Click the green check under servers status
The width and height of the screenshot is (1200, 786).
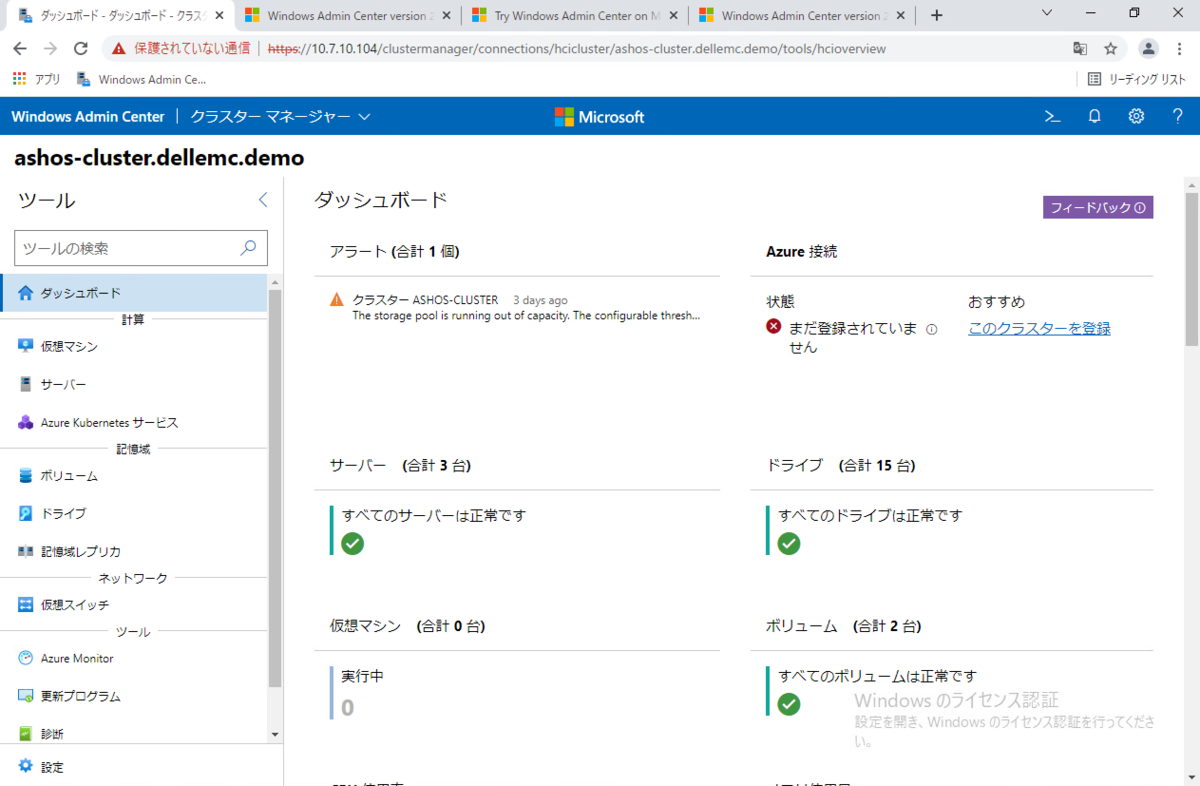coord(352,543)
